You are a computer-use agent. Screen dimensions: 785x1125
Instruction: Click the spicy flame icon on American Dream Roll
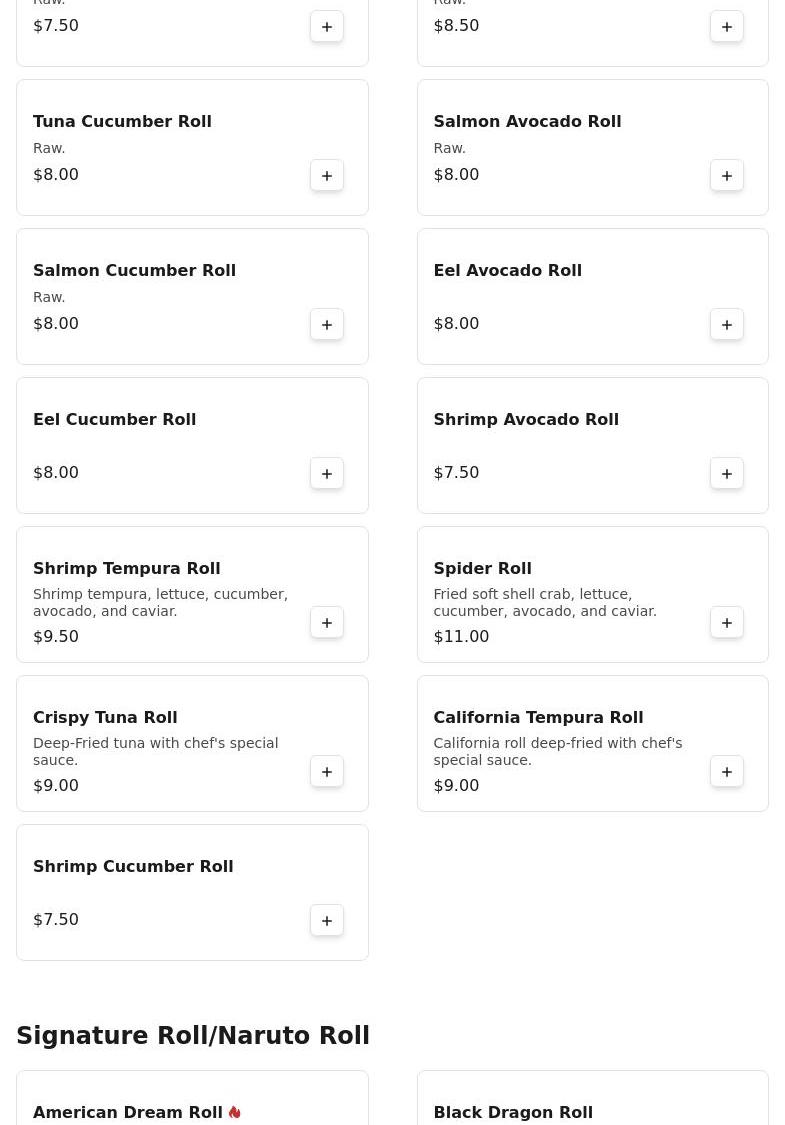coord(235,1112)
